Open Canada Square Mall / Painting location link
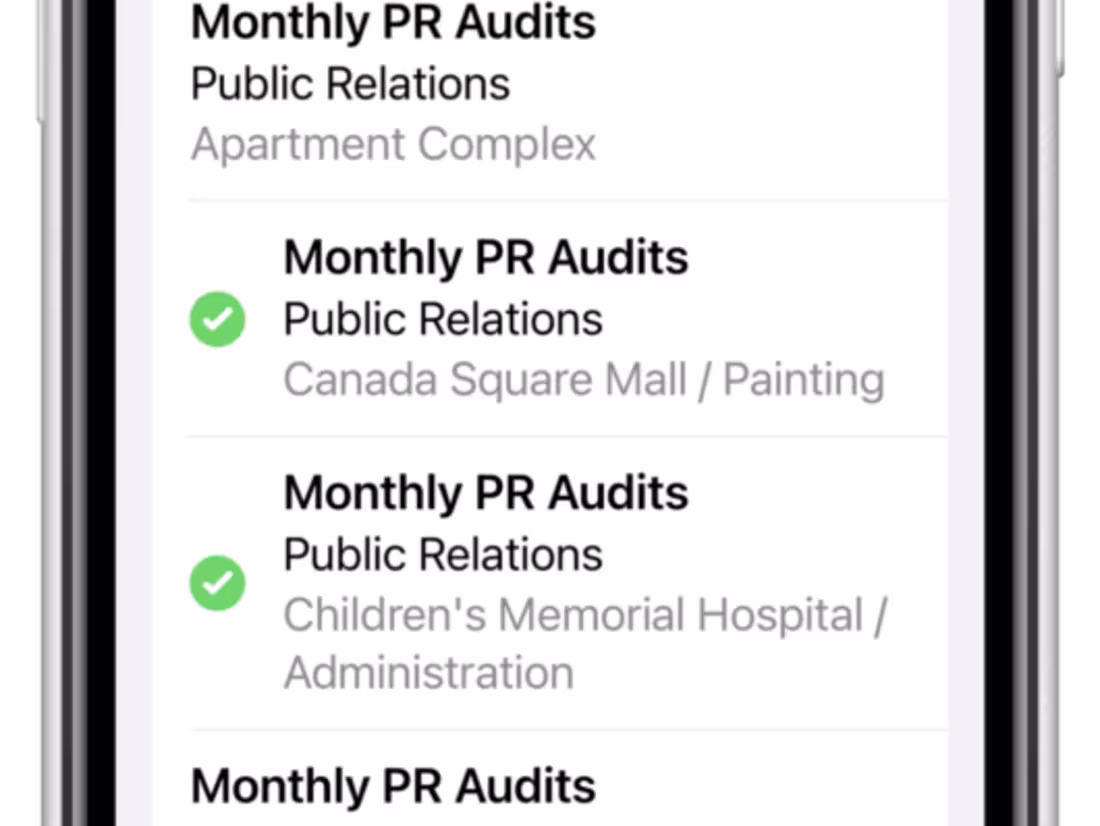Screen dimensions: 1100x826 [x=584, y=379]
